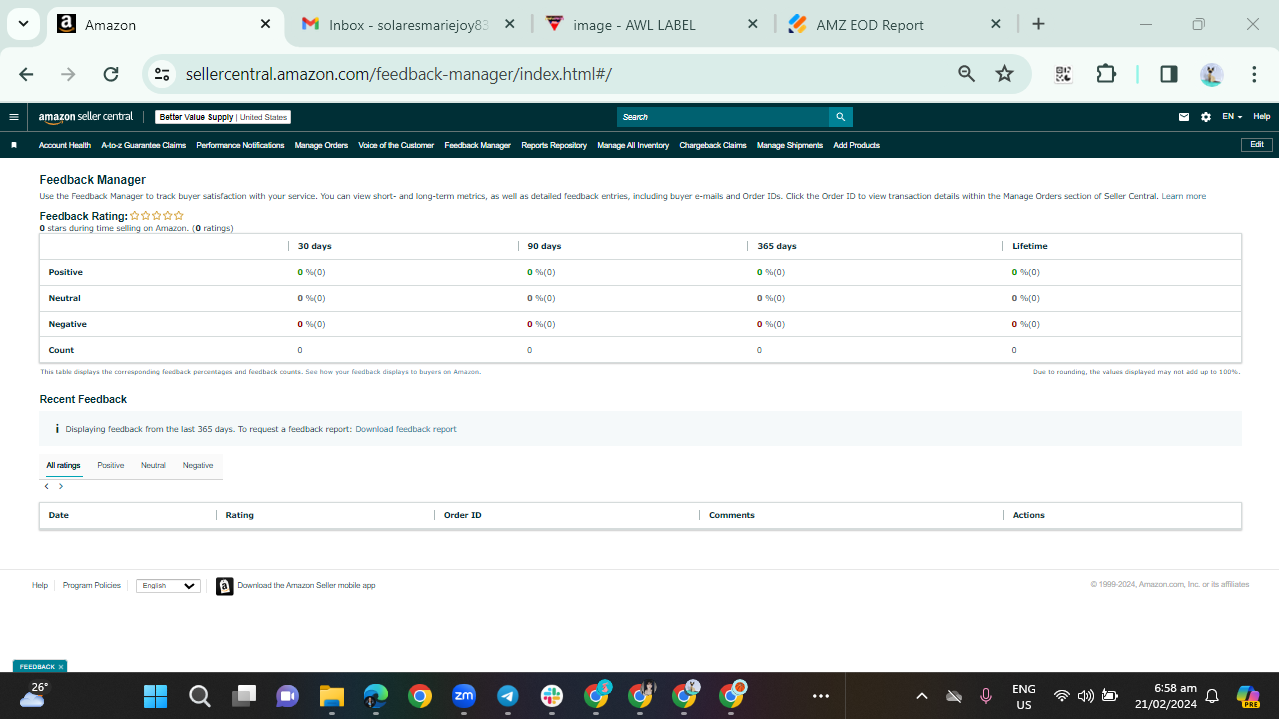
Task: Bookmark this page with star icon
Action: tap(1005, 74)
